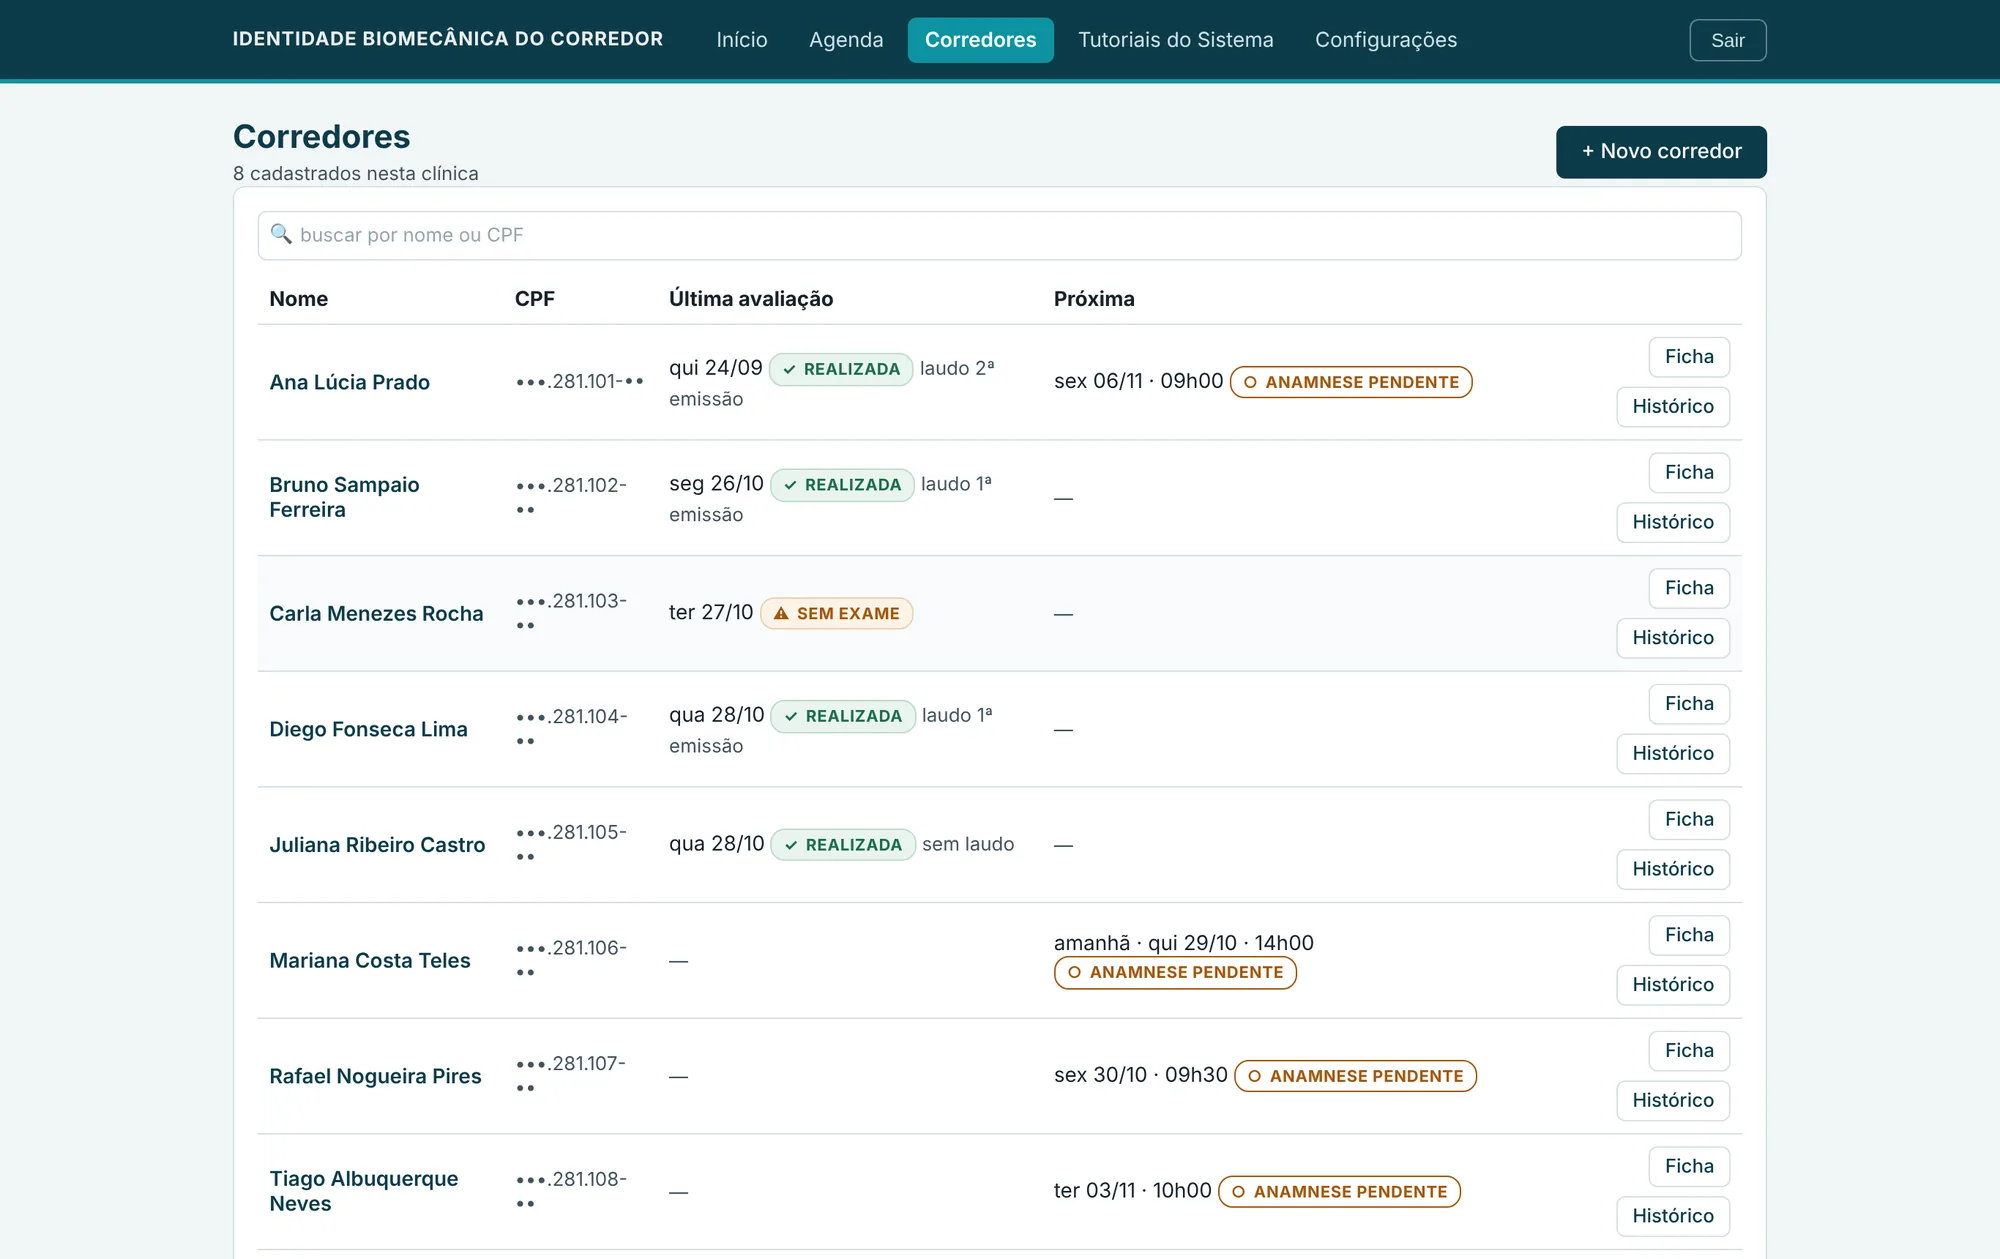Open Ficha for Rafael Nogueira Pires

pyautogui.click(x=1689, y=1051)
